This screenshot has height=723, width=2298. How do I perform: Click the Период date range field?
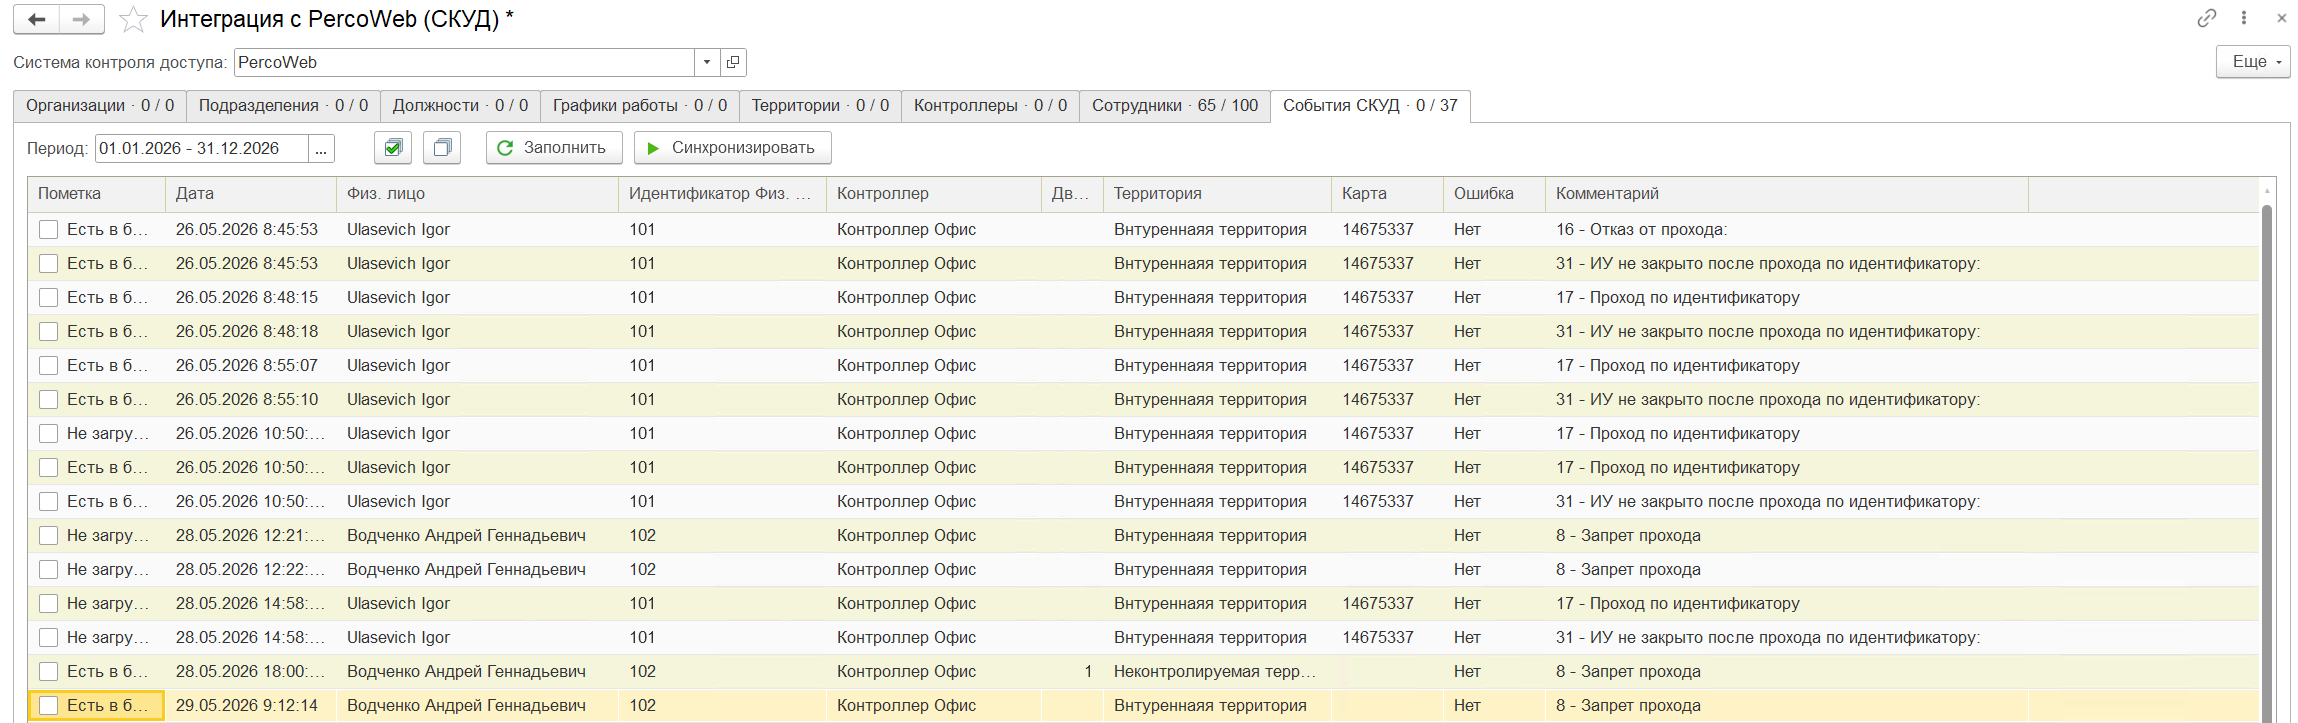(x=202, y=149)
